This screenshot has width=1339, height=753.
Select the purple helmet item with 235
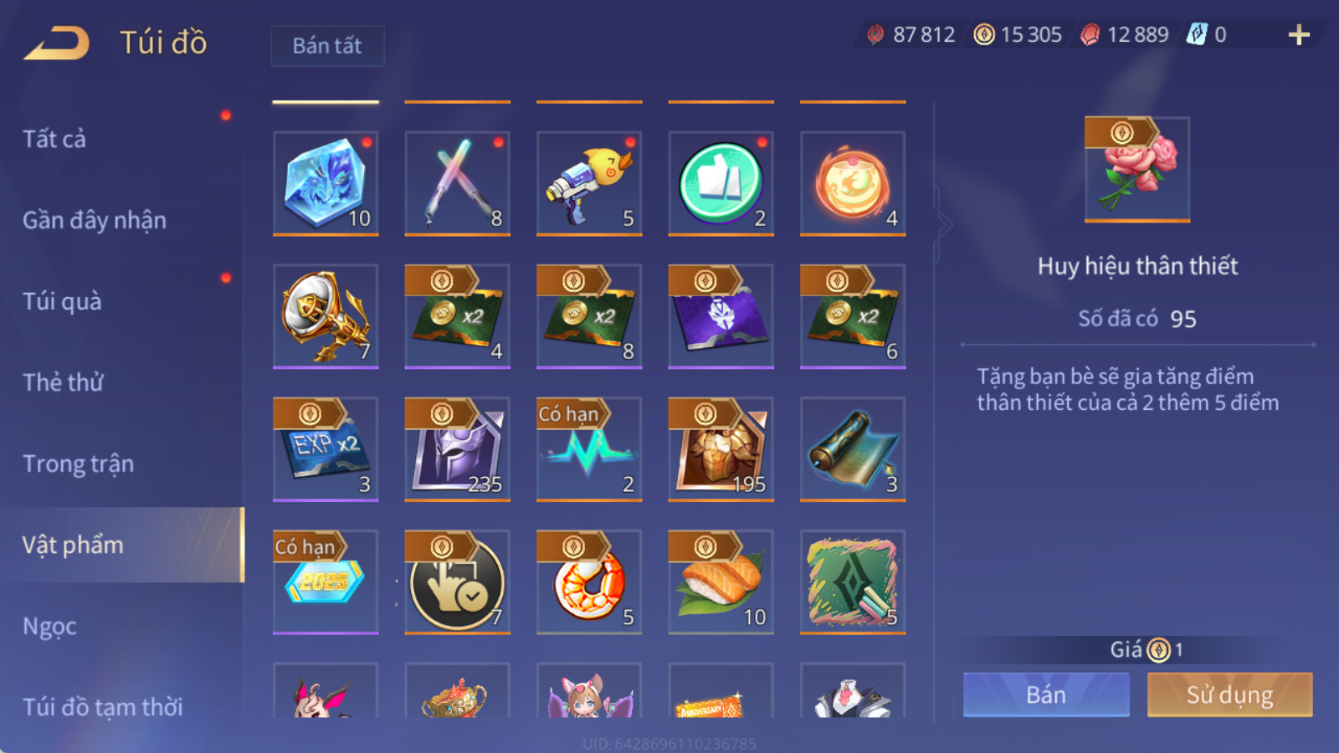[x=458, y=449]
